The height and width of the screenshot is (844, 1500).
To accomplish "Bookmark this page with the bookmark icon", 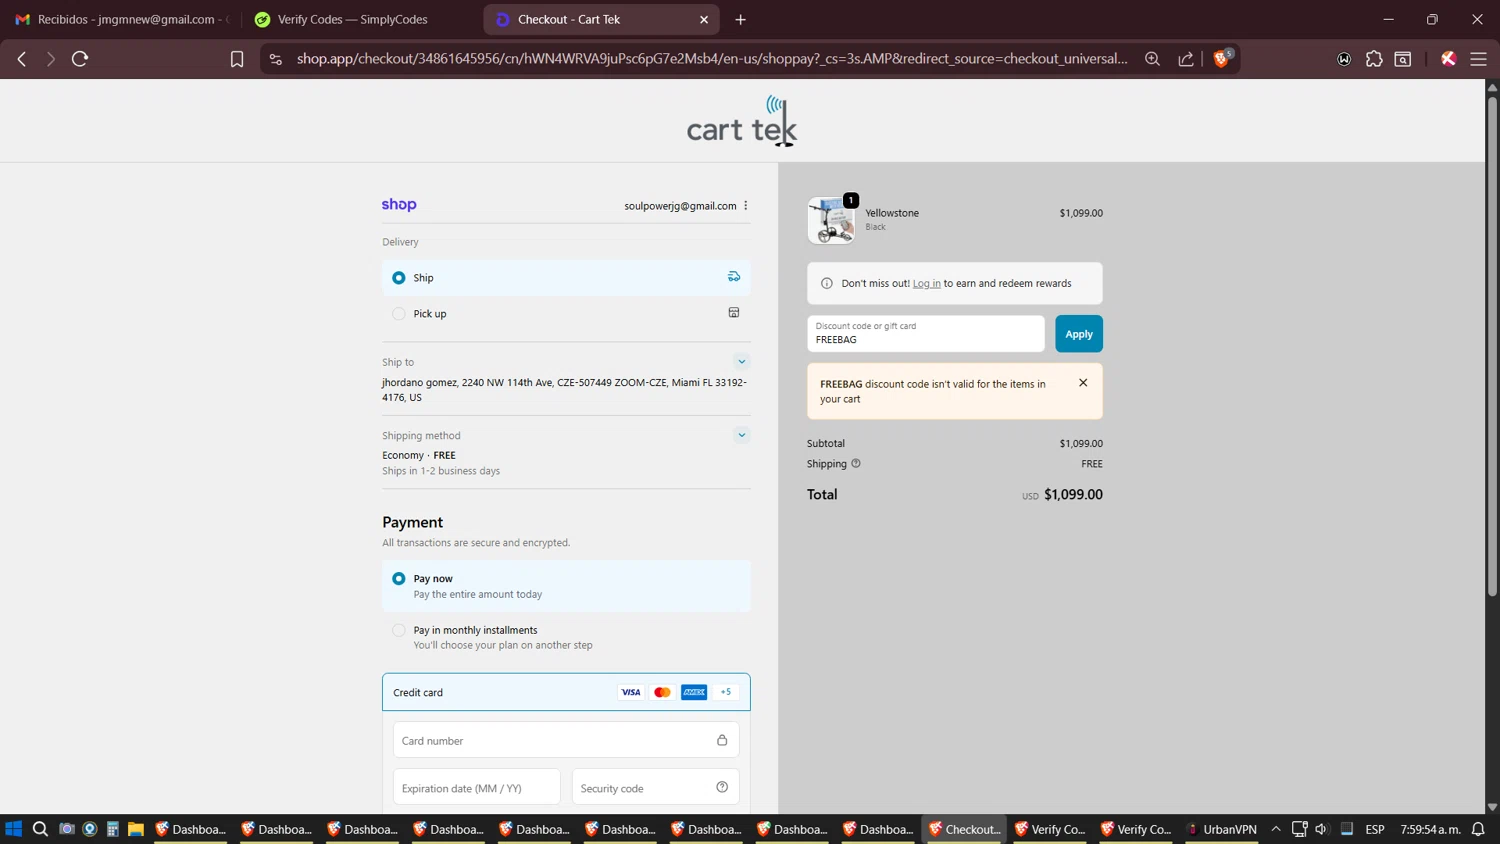I will [x=237, y=59].
